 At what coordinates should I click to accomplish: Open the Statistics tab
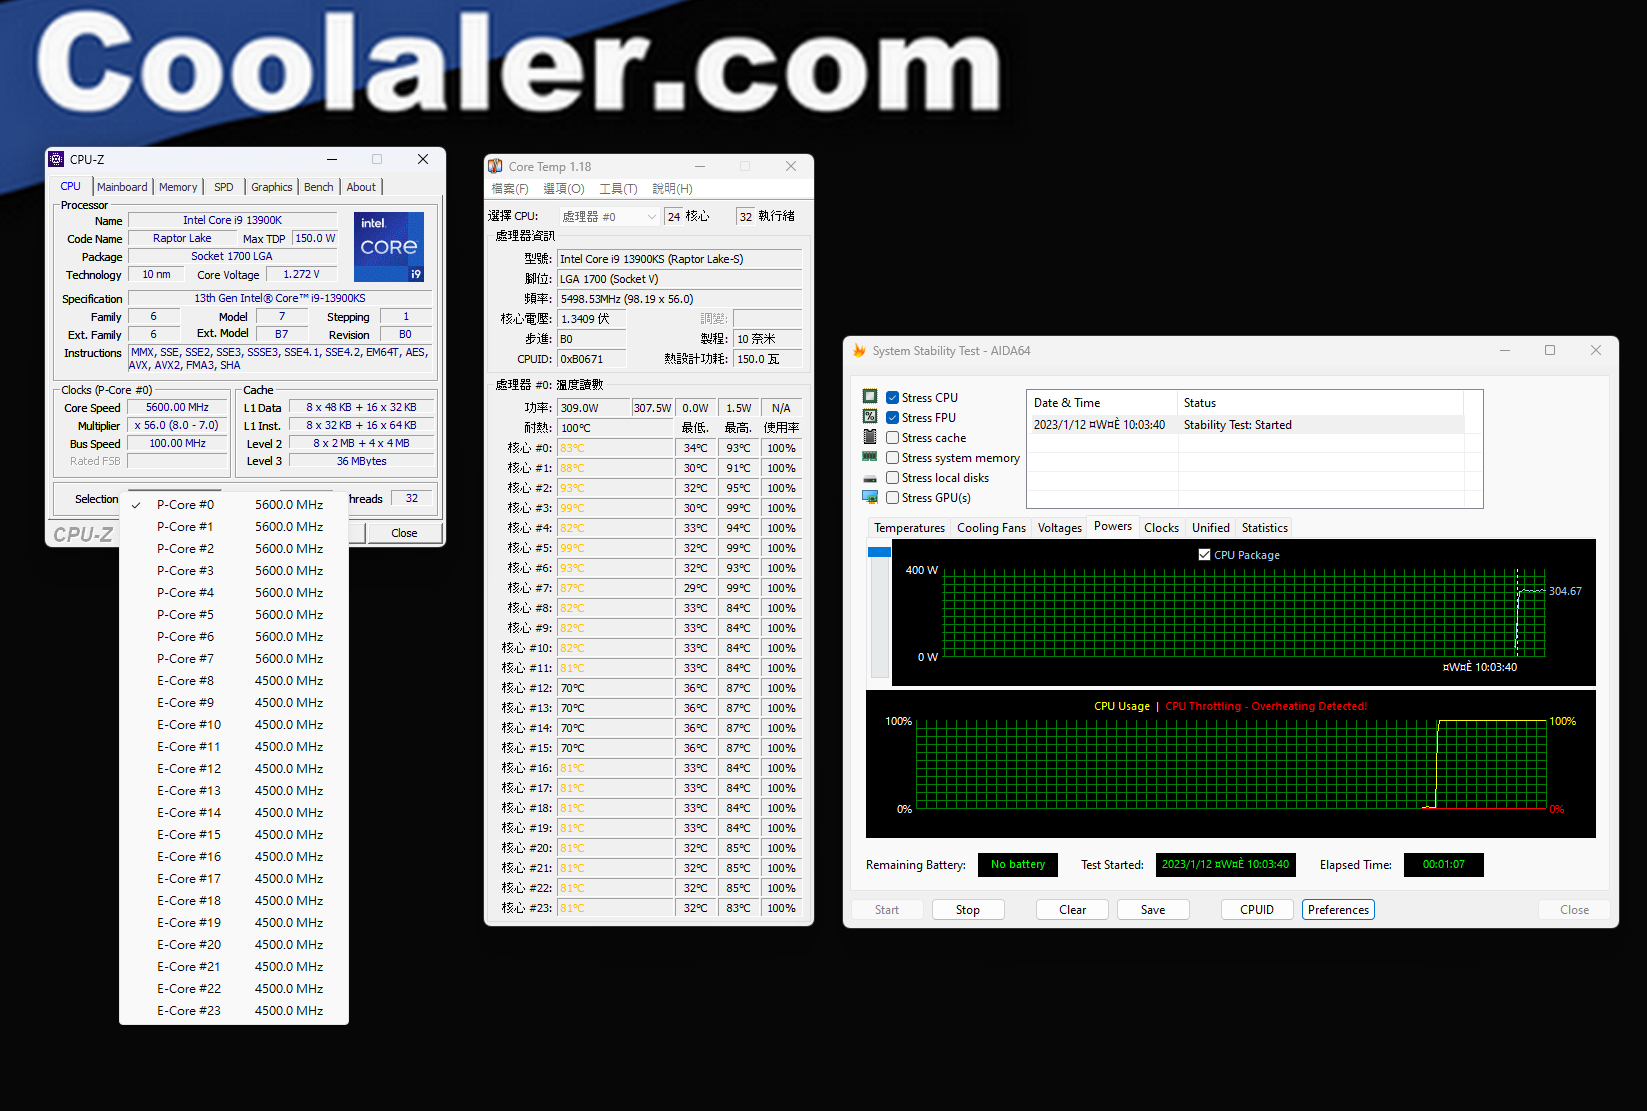(1264, 528)
